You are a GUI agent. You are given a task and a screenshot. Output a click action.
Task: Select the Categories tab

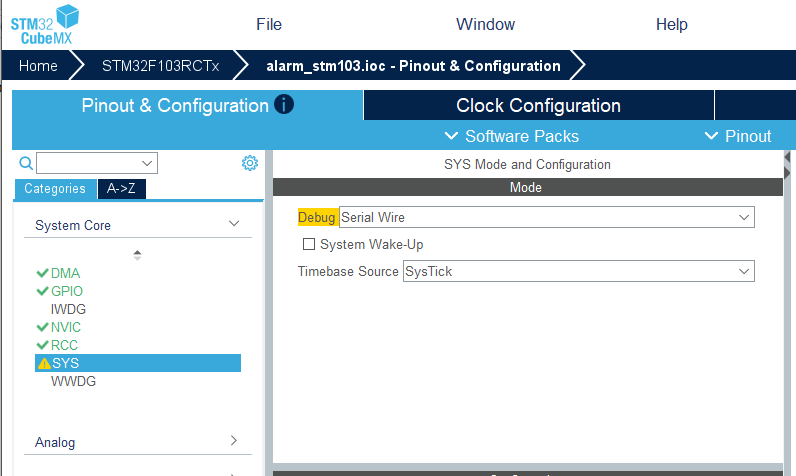pyautogui.click(x=55, y=189)
